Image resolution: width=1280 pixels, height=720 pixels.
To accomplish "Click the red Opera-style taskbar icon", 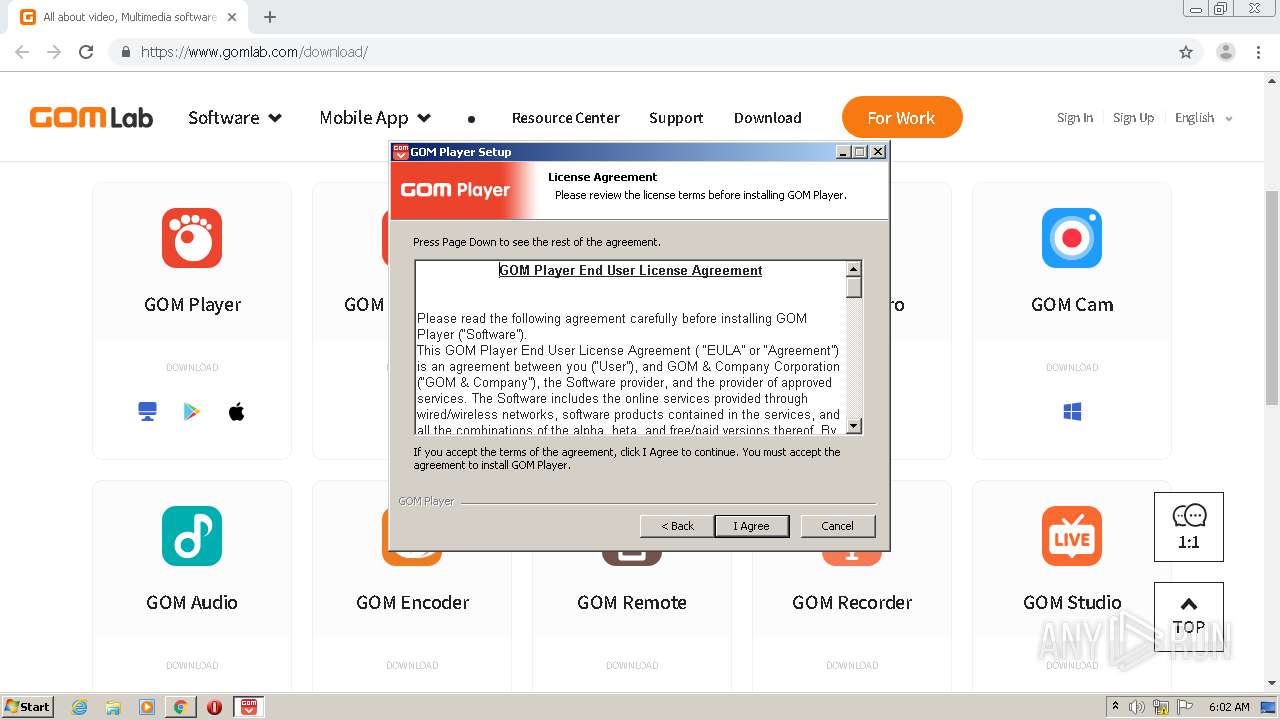I will point(214,707).
